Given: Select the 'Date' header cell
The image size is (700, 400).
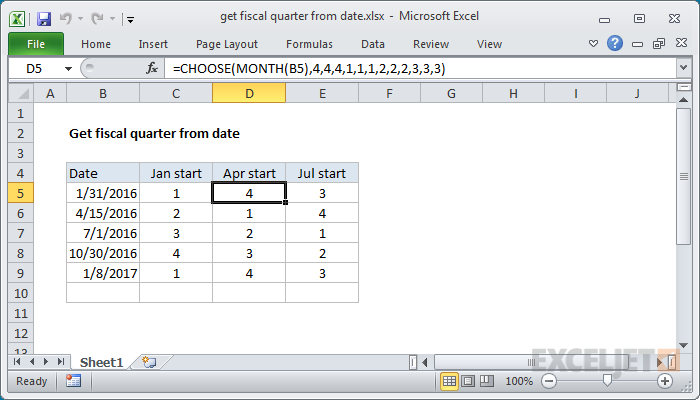Looking at the screenshot, I should (103, 173).
